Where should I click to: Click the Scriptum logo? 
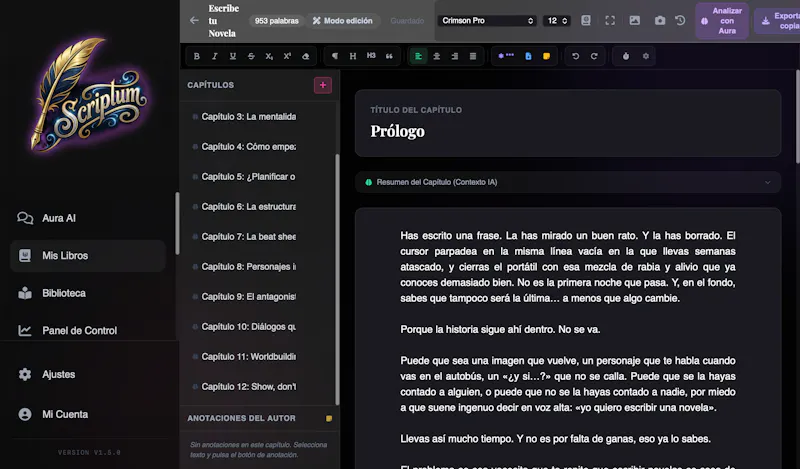(90, 94)
